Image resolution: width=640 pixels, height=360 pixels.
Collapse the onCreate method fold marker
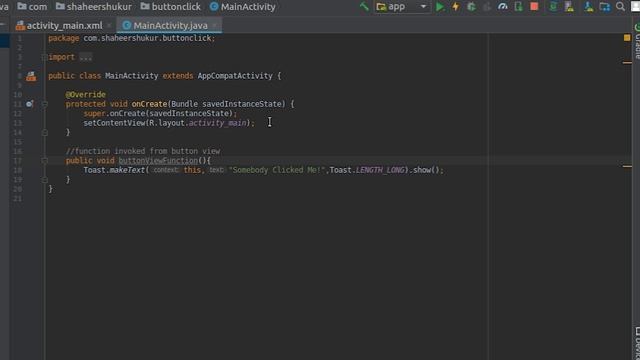point(45,104)
